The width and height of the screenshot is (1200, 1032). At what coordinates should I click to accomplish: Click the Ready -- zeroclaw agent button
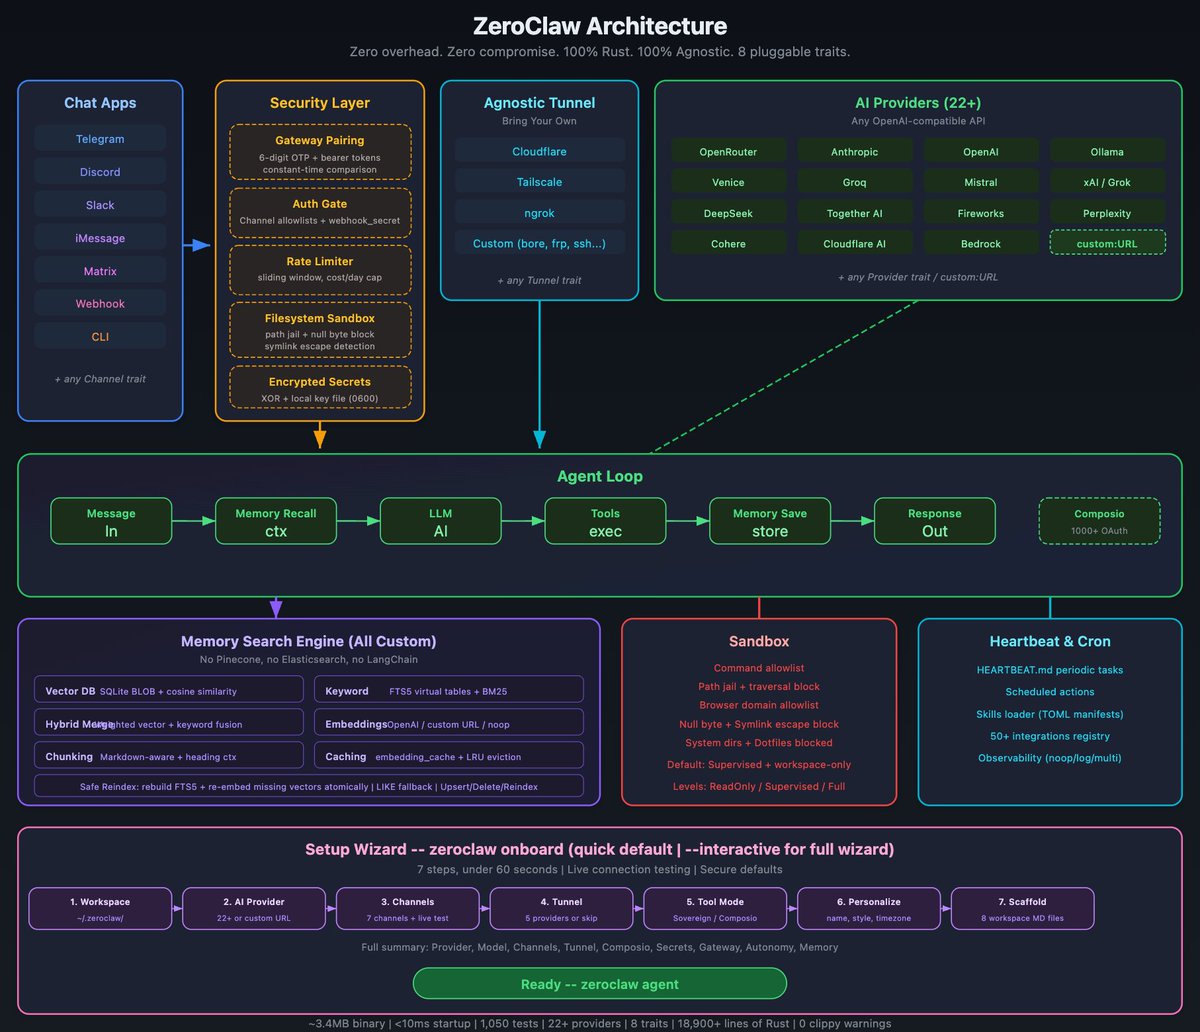pyautogui.click(x=599, y=984)
